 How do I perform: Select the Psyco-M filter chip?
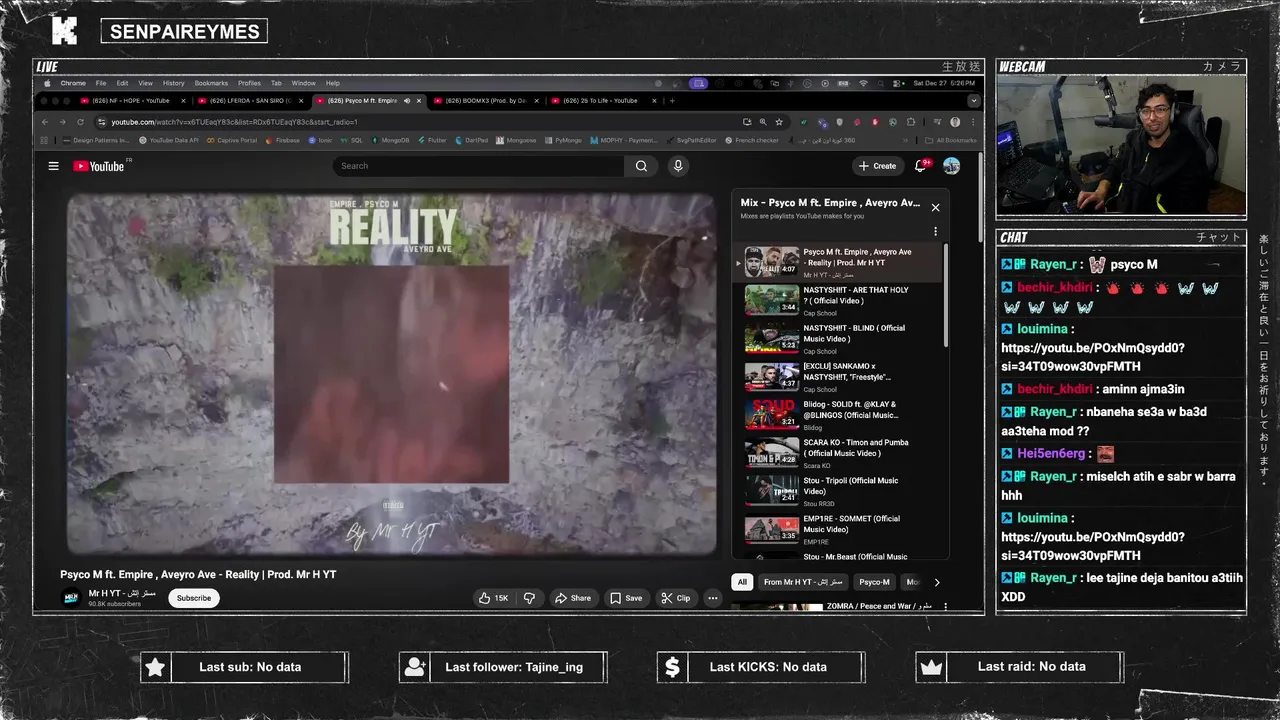pyautogui.click(x=874, y=582)
